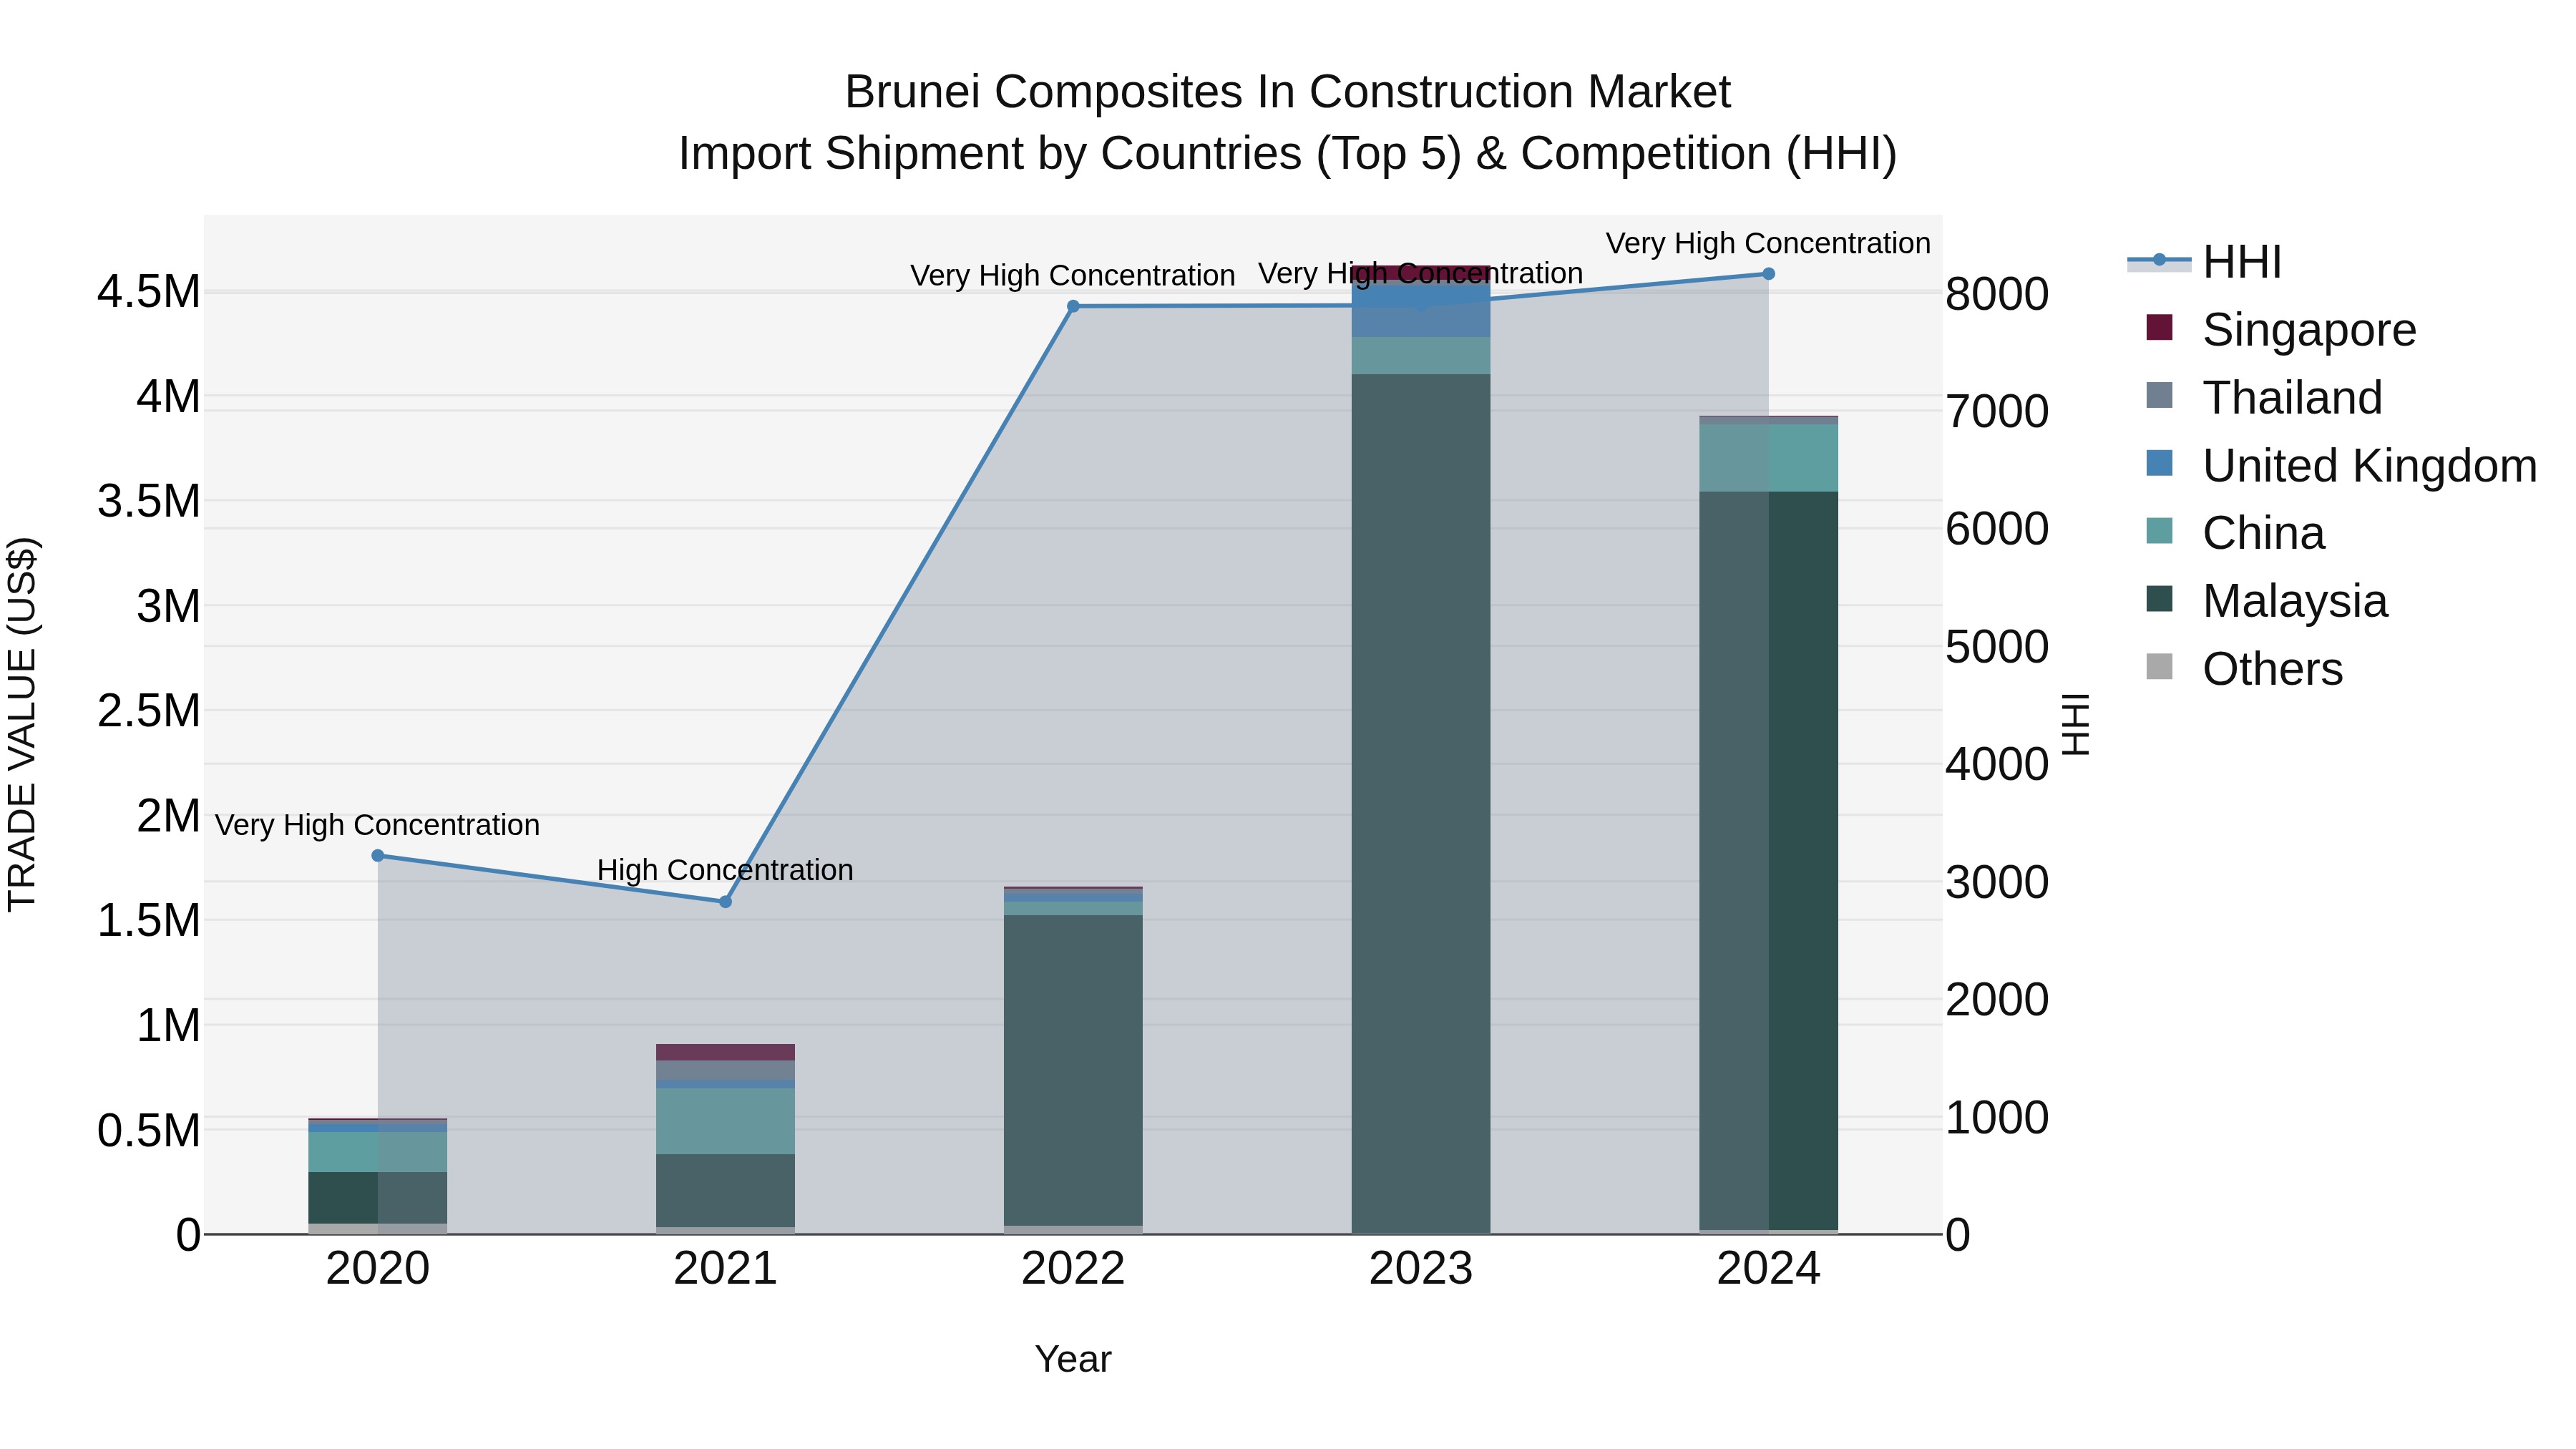Click the 2021 Thailand bar segment

click(726, 1071)
